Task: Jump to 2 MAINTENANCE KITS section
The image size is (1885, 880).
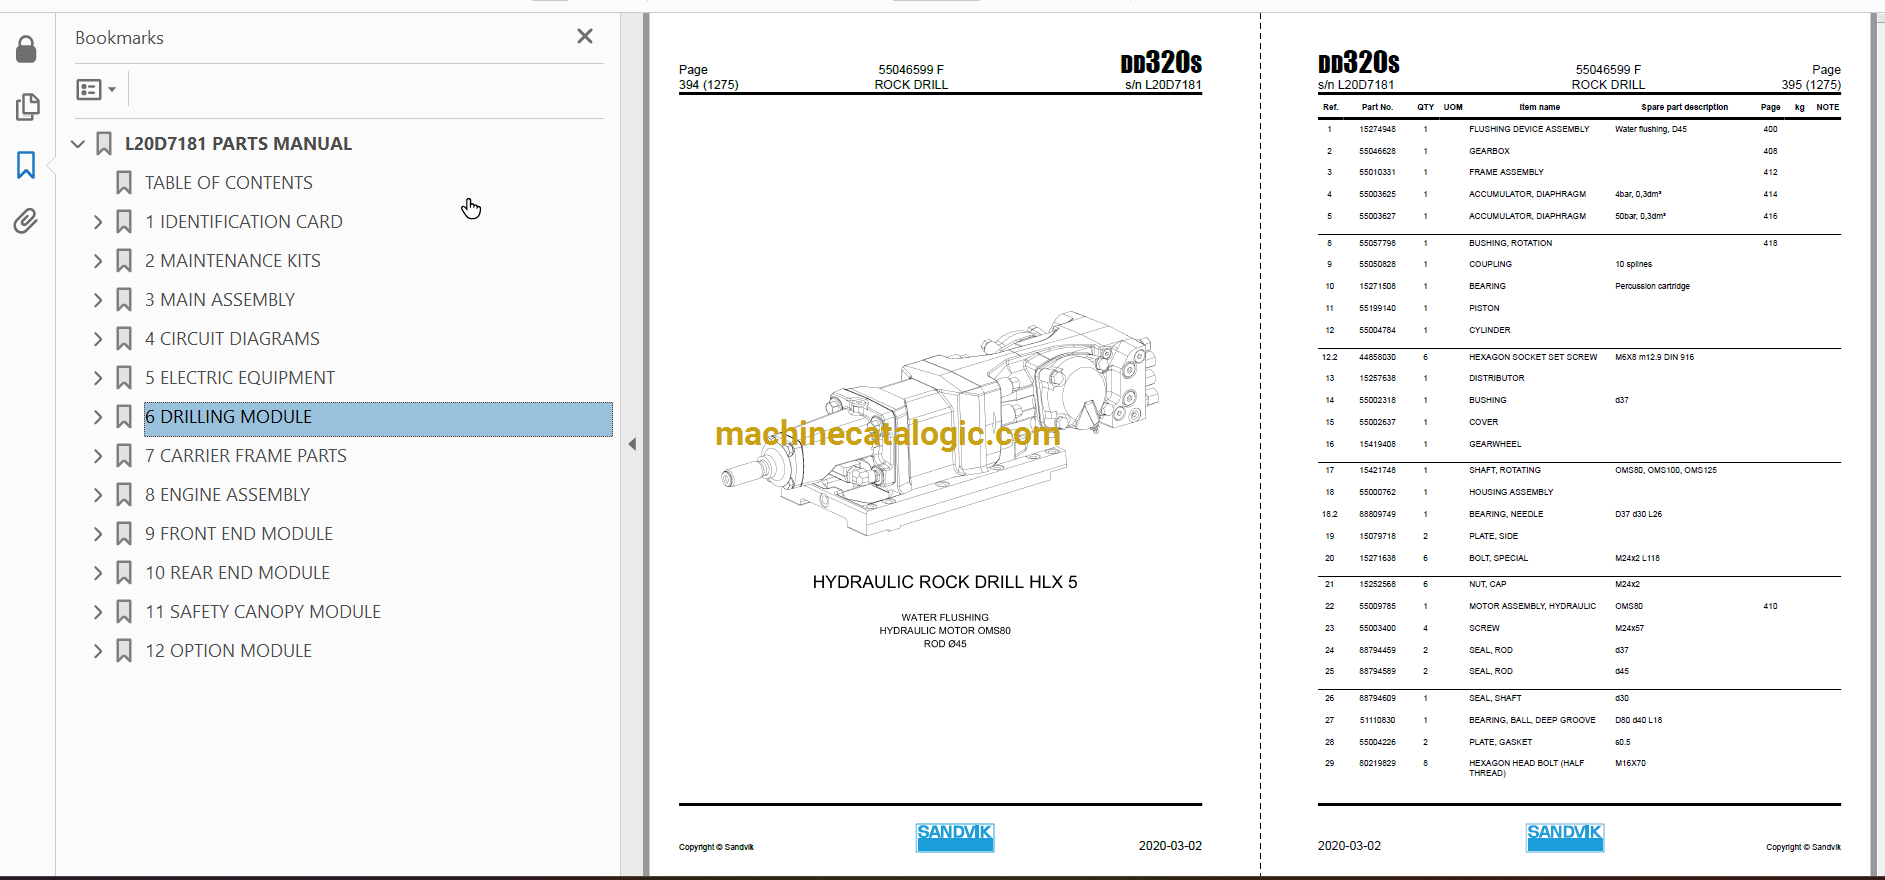Action: (233, 261)
